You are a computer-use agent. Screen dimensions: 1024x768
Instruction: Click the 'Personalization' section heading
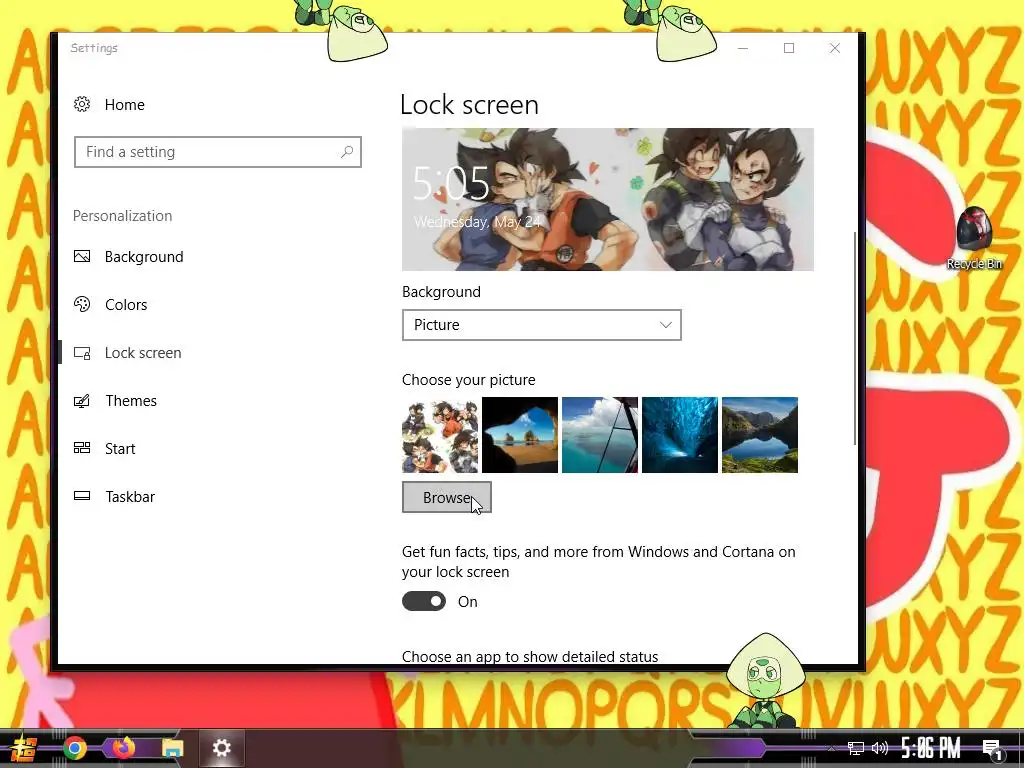pyautogui.click(x=122, y=216)
